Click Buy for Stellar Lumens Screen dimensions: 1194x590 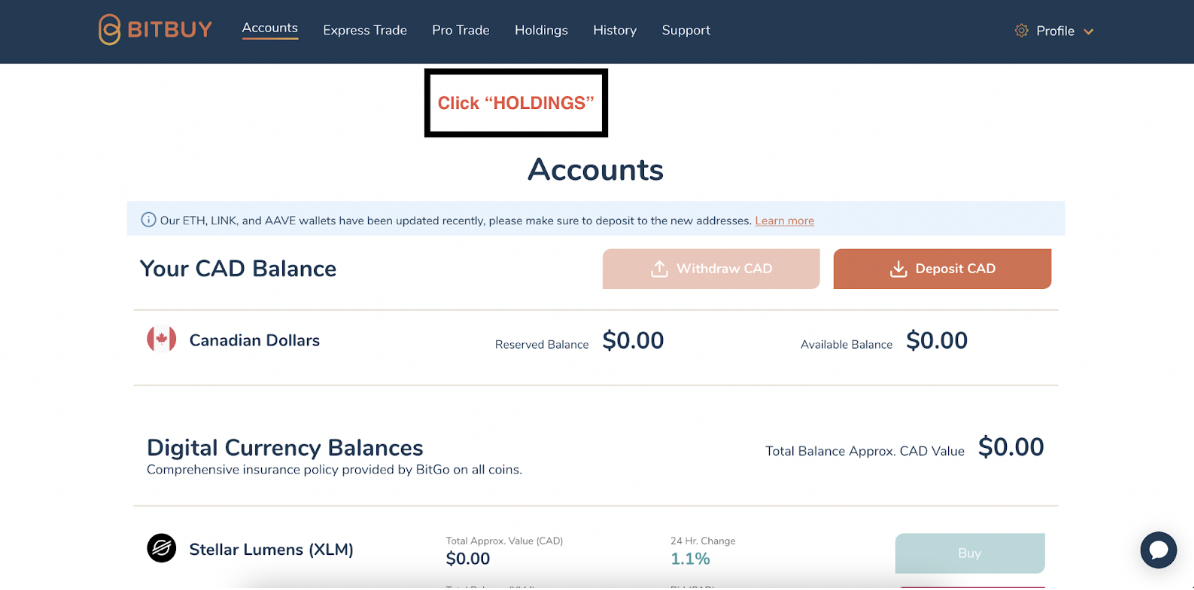pyautogui.click(x=969, y=553)
